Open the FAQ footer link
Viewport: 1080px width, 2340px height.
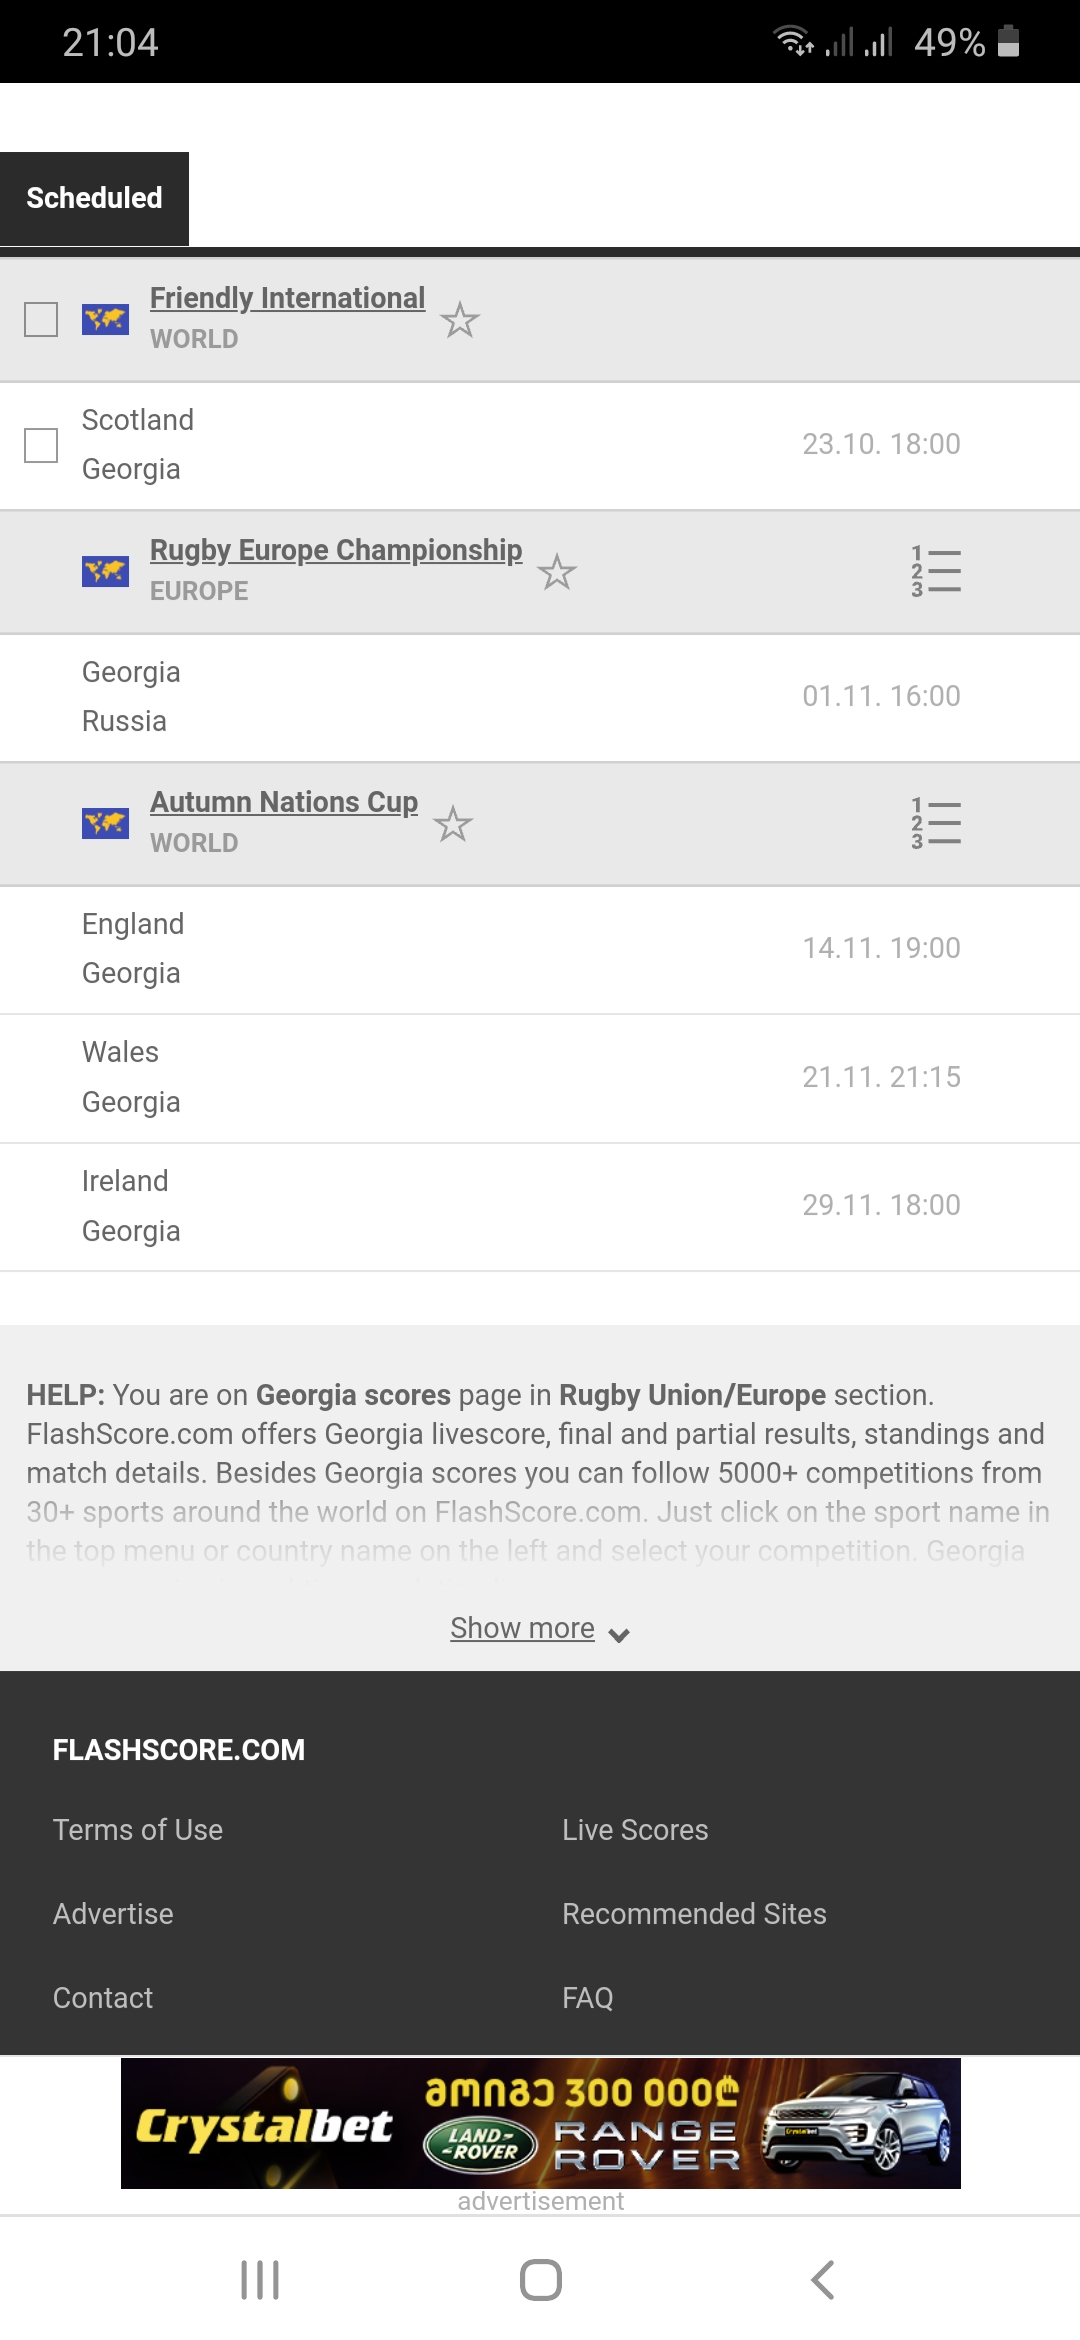coord(588,1998)
